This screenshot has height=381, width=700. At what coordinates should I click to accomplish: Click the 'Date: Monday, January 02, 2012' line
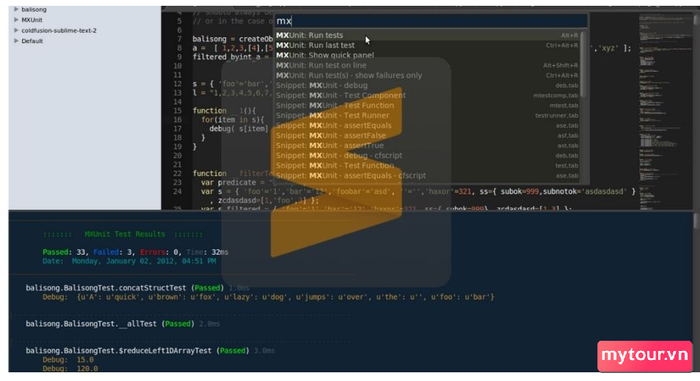point(129,261)
